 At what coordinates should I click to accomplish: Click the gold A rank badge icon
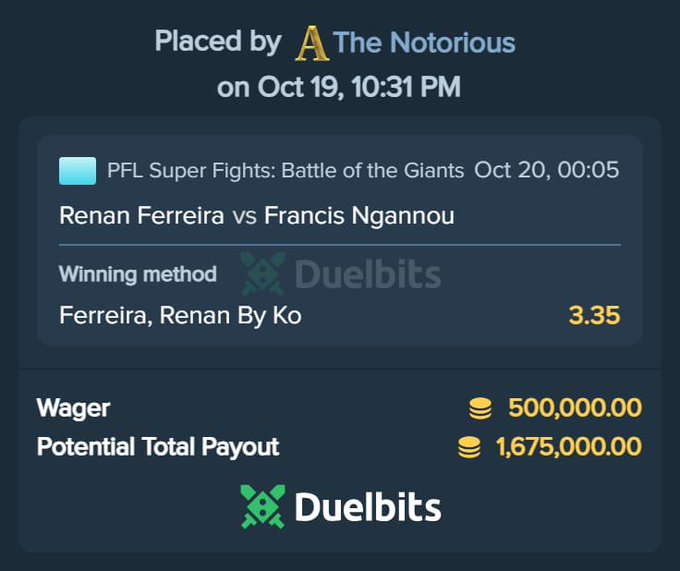(x=312, y=42)
